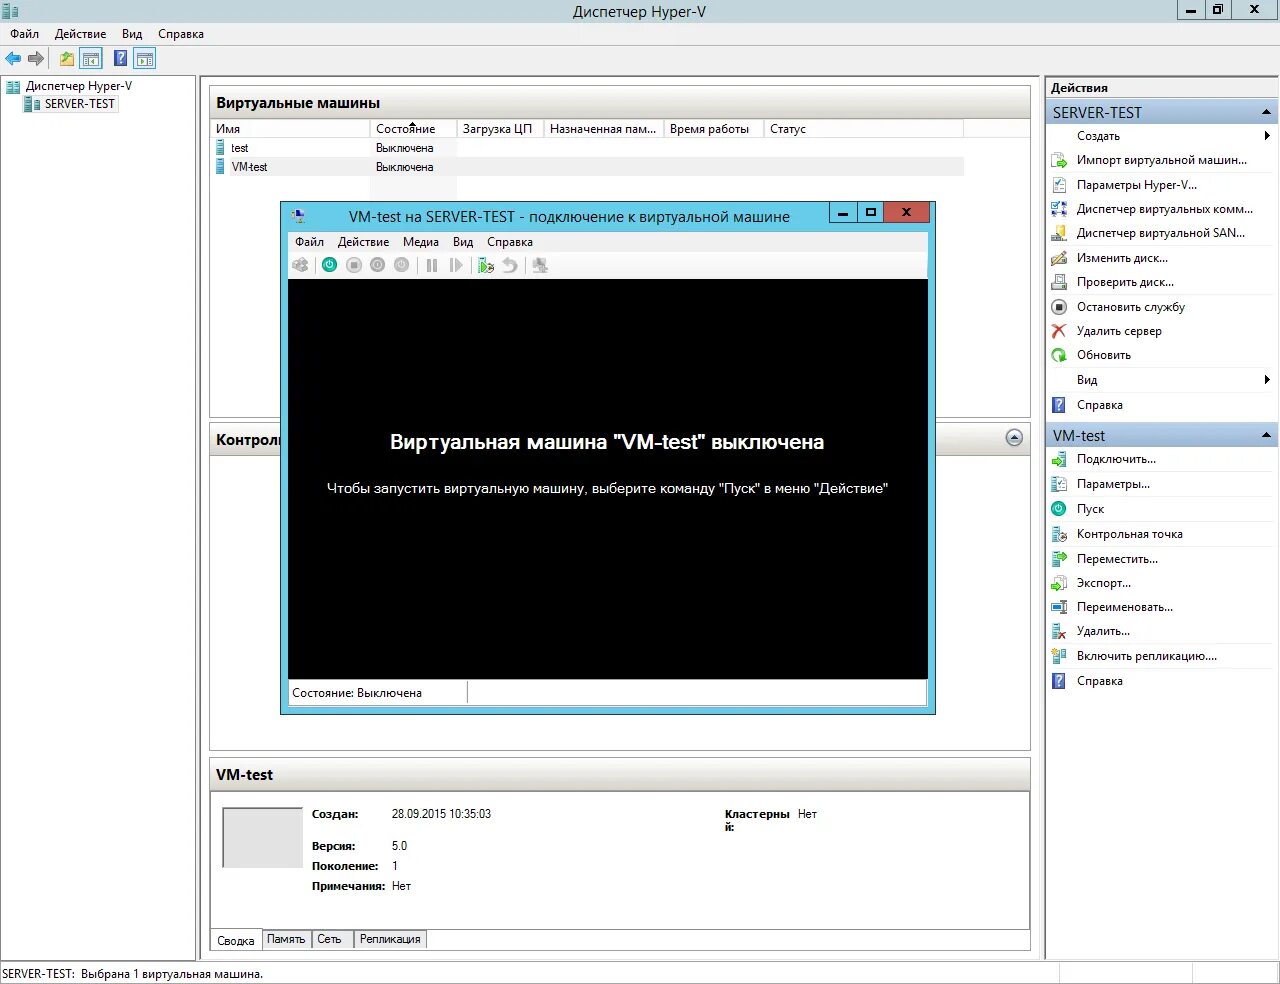Click the Enhanced session icon in VM connection toolbar
Viewport: 1280px width, 984px height.
pos(540,265)
